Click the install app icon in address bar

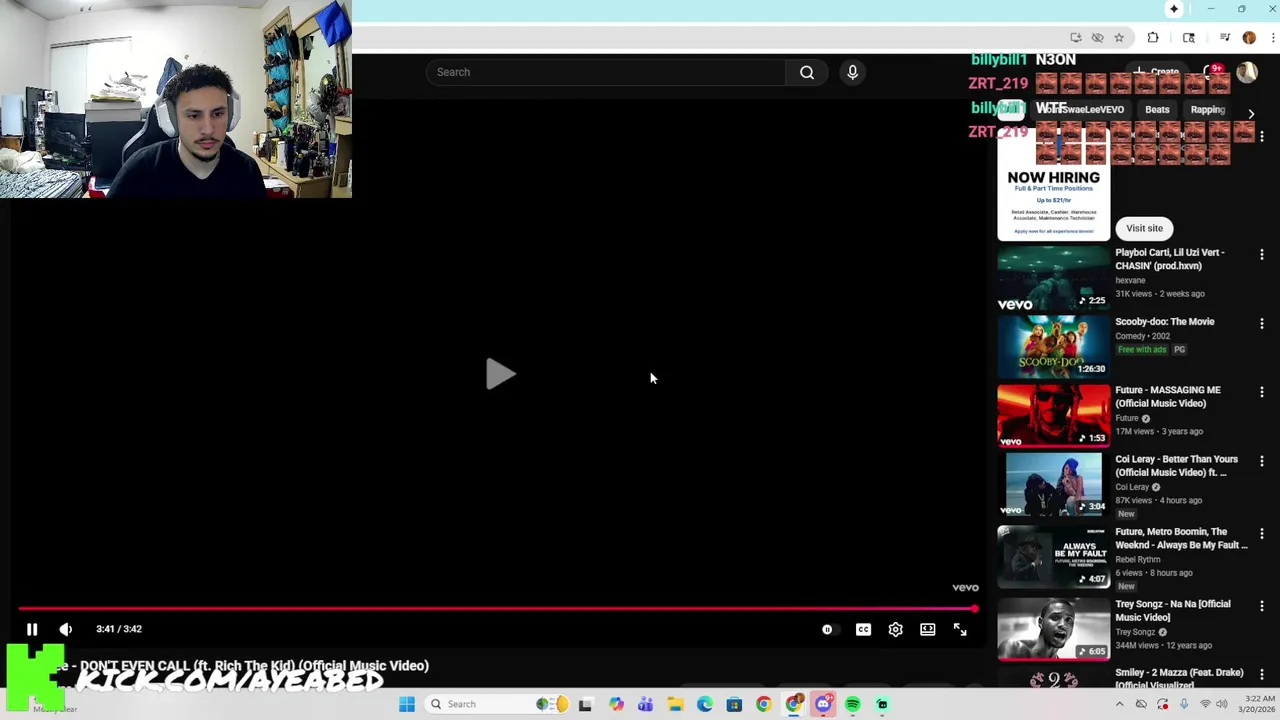1076,38
